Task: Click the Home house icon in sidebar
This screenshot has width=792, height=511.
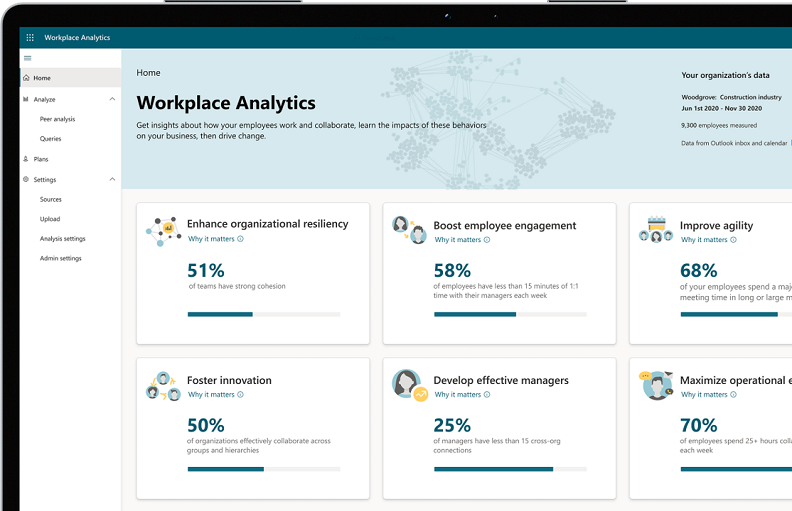Action: pyautogui.click(x=26, y=78)
